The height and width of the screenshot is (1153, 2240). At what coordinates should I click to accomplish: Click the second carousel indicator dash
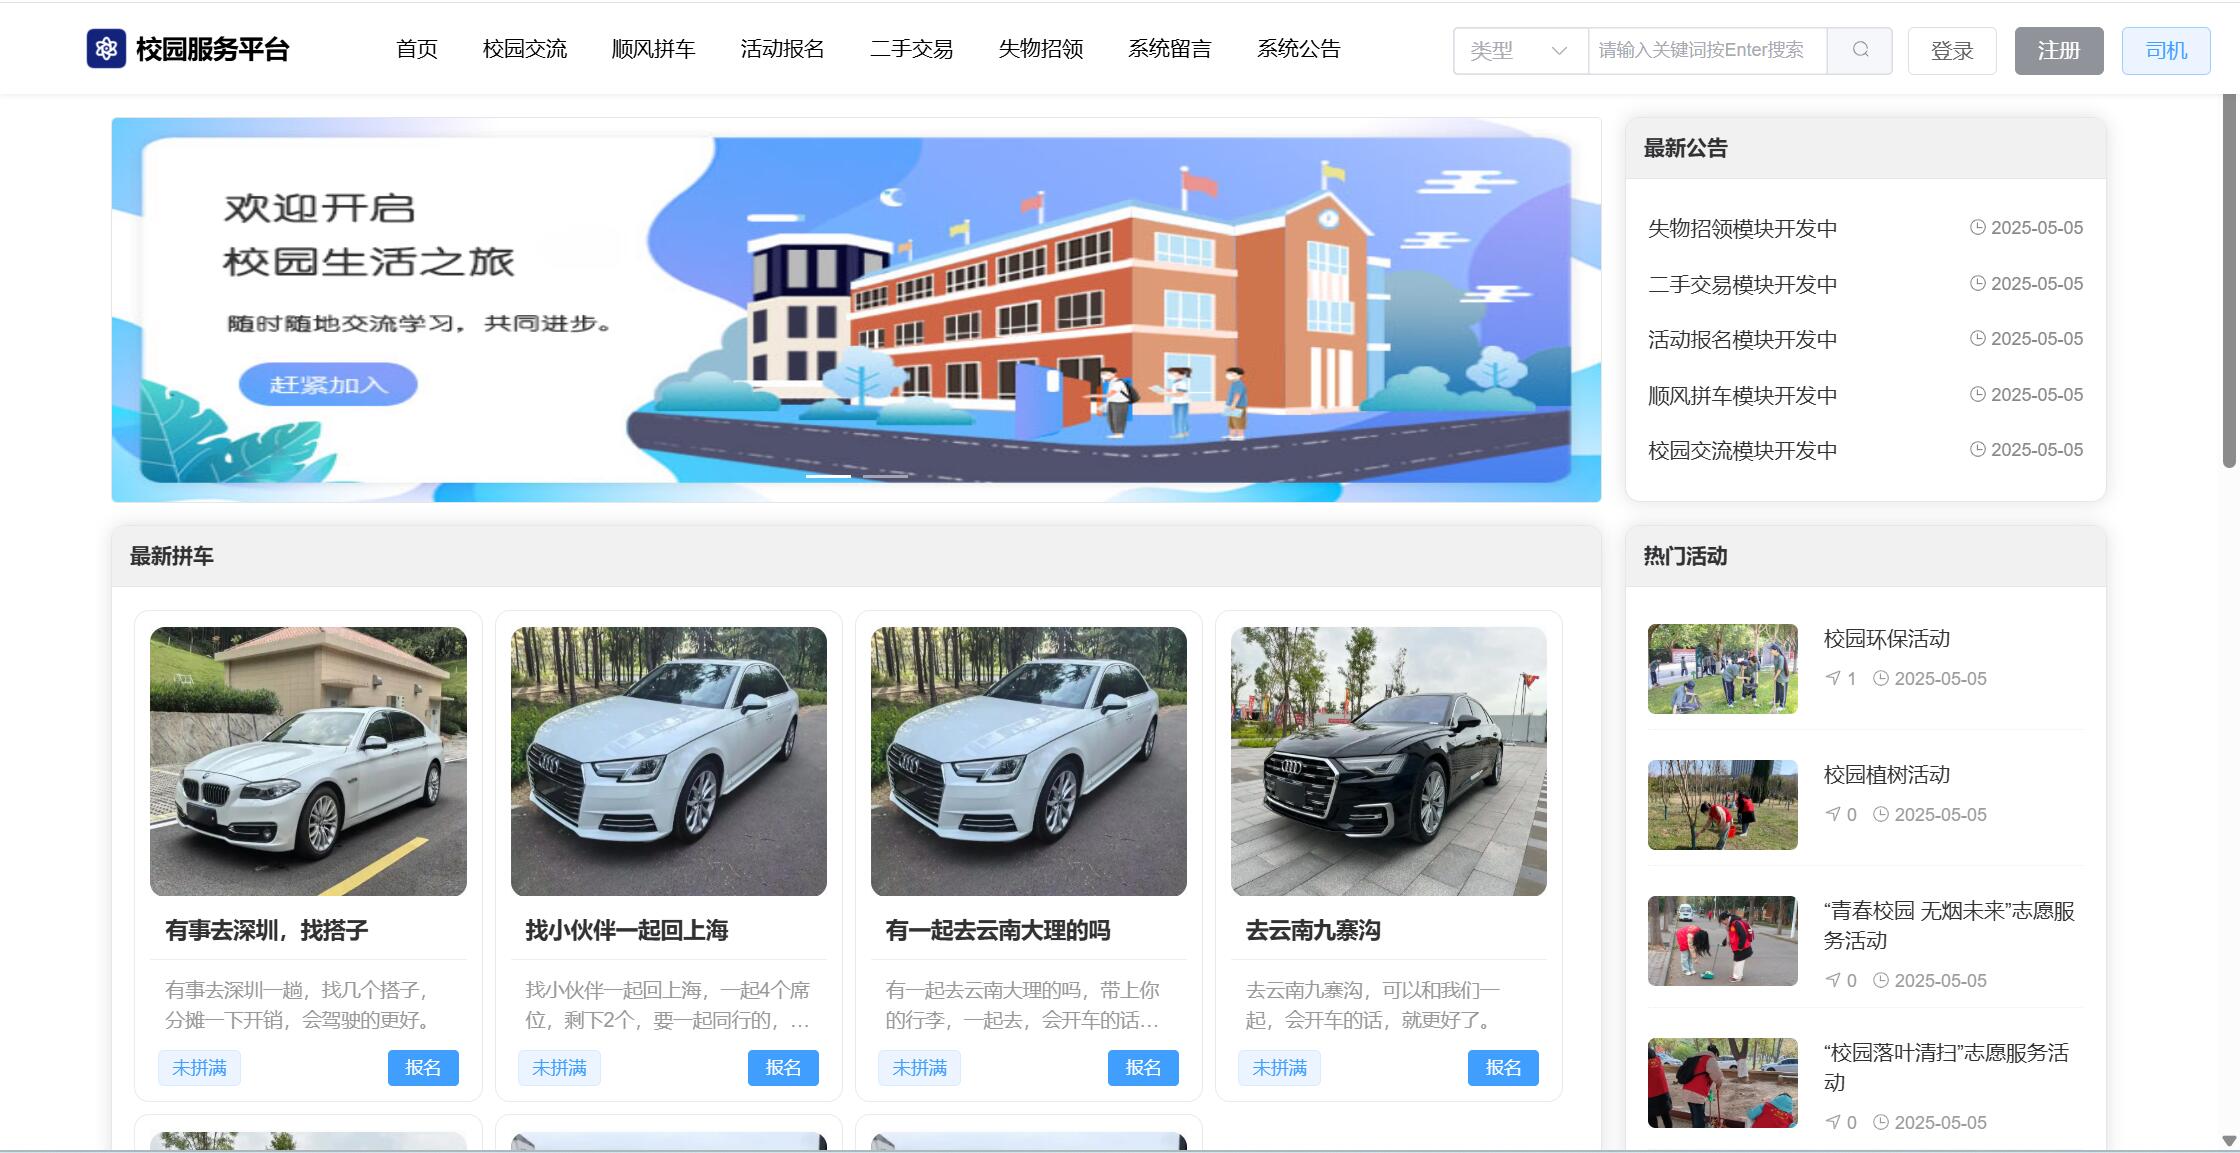point(885,477)
